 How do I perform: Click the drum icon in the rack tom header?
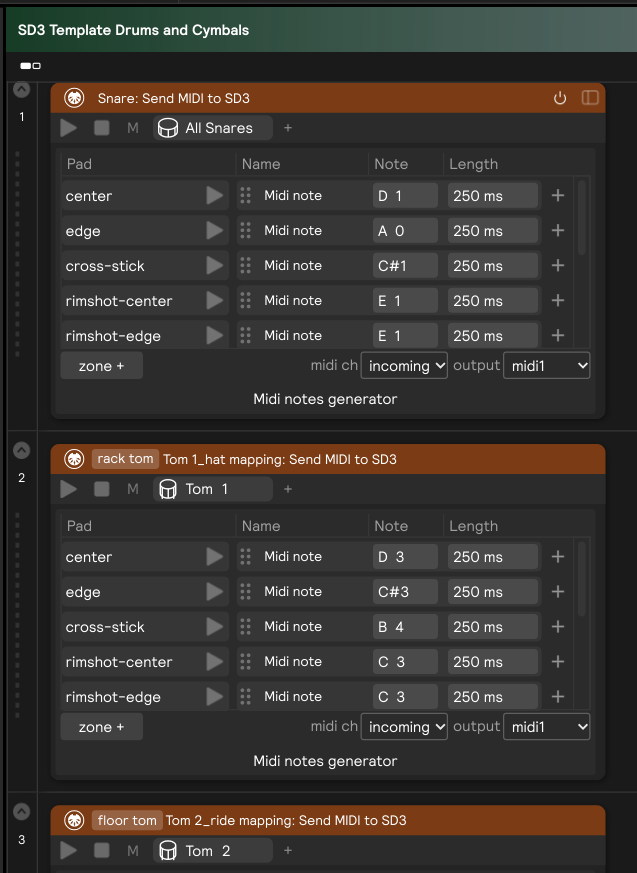(74, 459)
